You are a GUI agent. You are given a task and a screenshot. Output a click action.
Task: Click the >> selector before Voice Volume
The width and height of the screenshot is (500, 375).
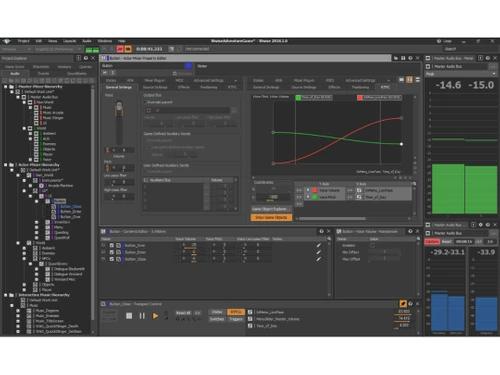point(299,190)
